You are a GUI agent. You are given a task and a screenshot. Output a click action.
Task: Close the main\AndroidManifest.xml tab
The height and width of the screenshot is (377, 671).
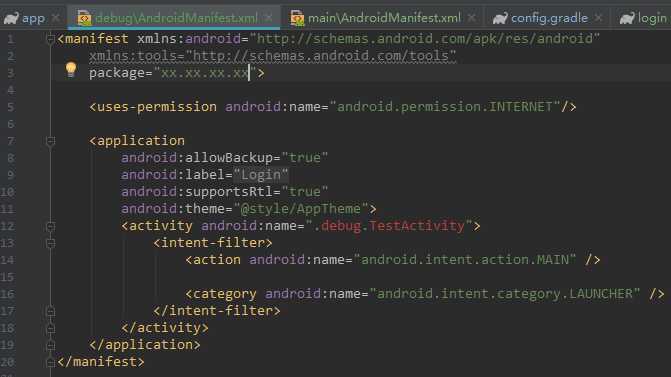tap(472, 18)
